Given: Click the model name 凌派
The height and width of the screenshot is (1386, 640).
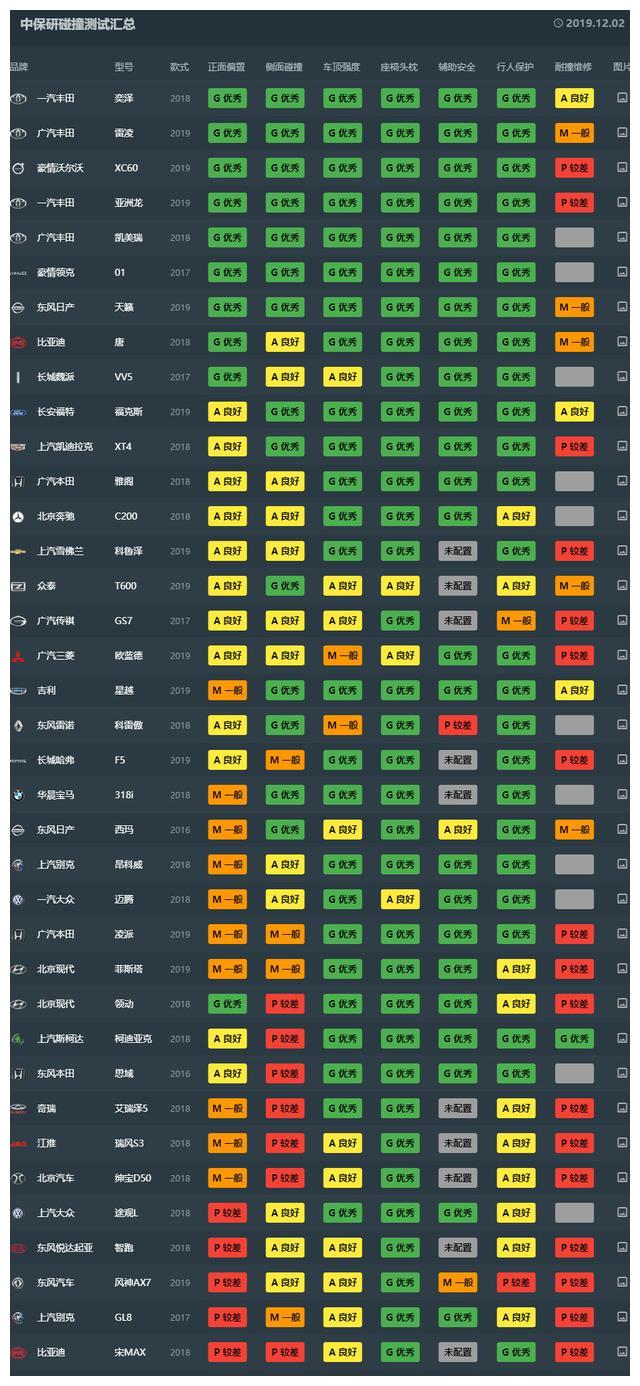Looking at the screenshot, I should point(124,934).
